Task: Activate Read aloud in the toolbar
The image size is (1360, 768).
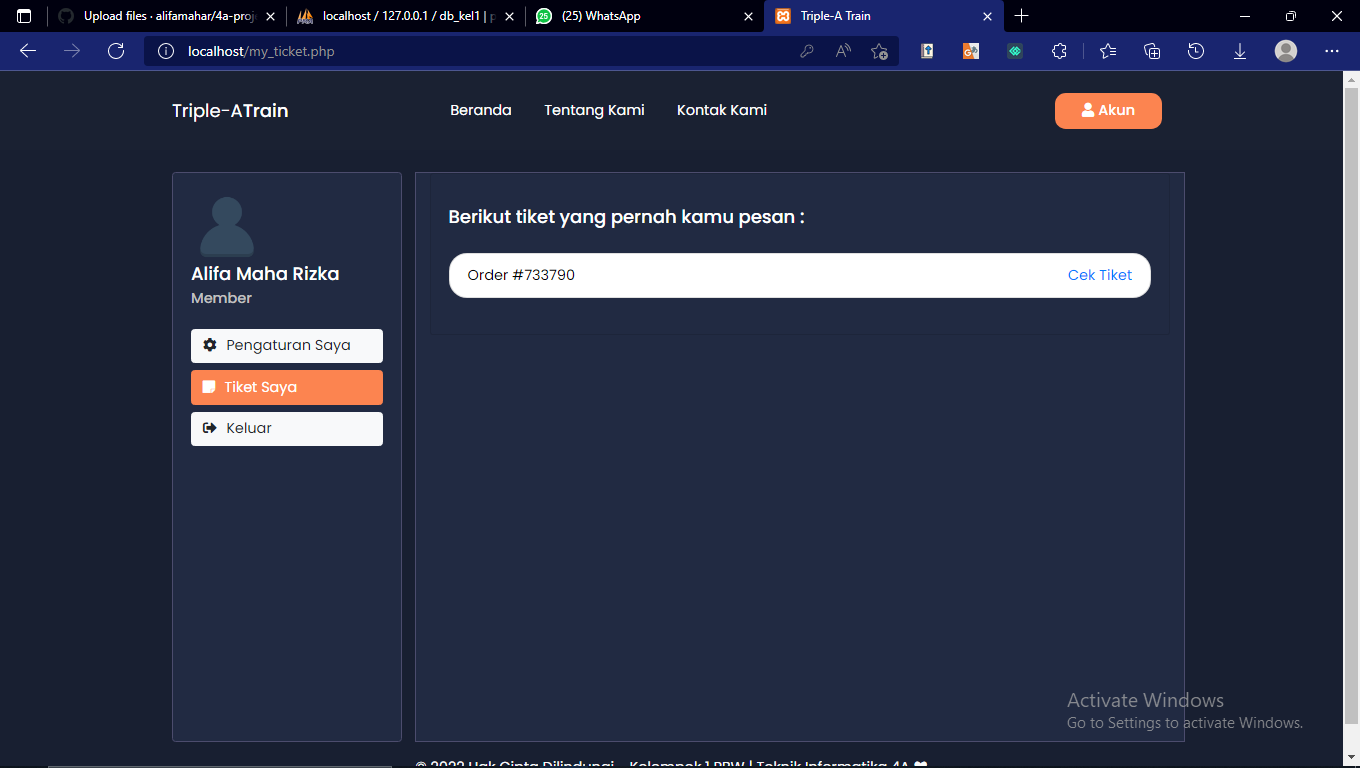Action: coord(843,50)
